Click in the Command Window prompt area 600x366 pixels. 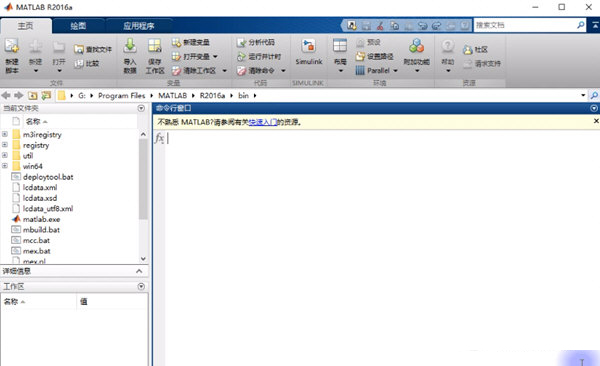point(383,249)
